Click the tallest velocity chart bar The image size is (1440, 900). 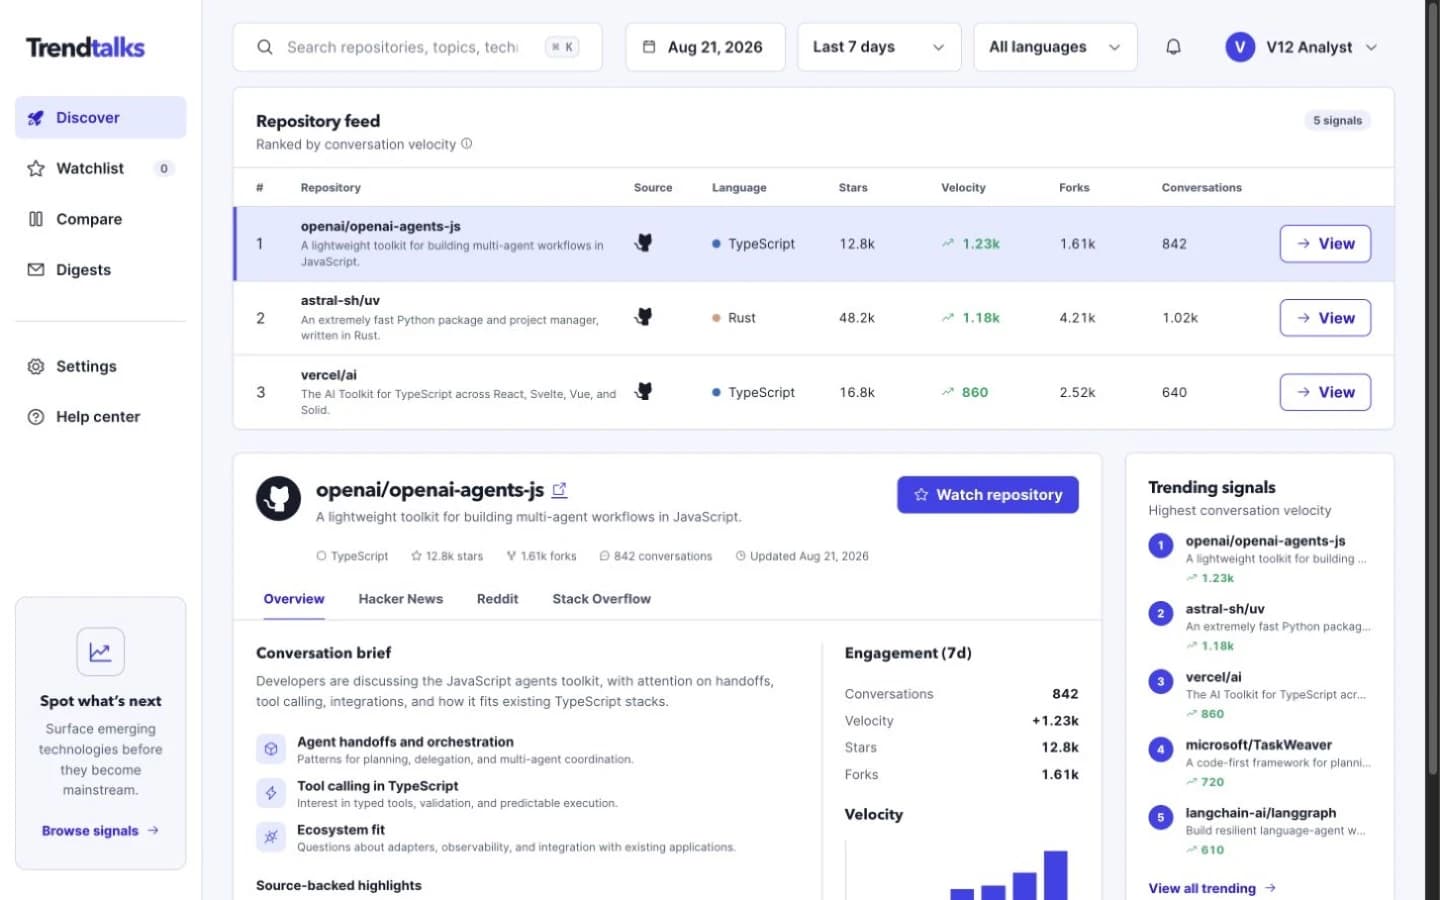tap(1055, 875)
